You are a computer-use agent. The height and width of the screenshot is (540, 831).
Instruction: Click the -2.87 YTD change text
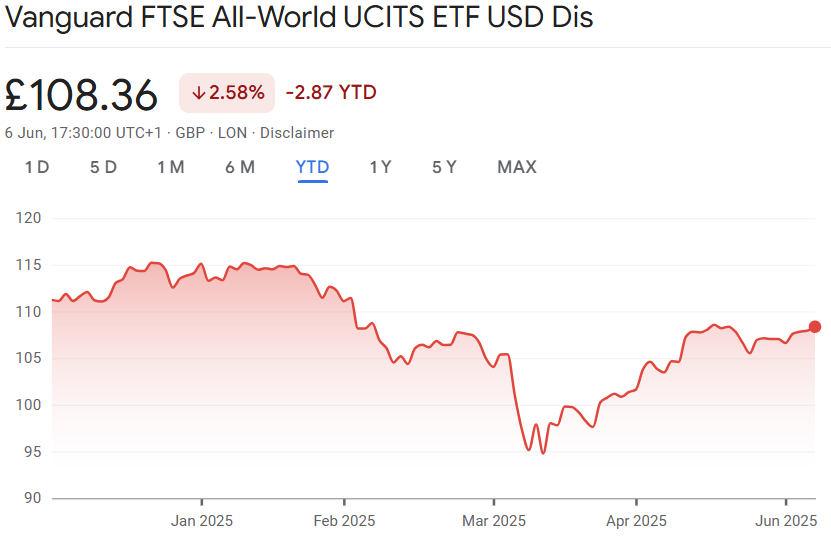331,93
